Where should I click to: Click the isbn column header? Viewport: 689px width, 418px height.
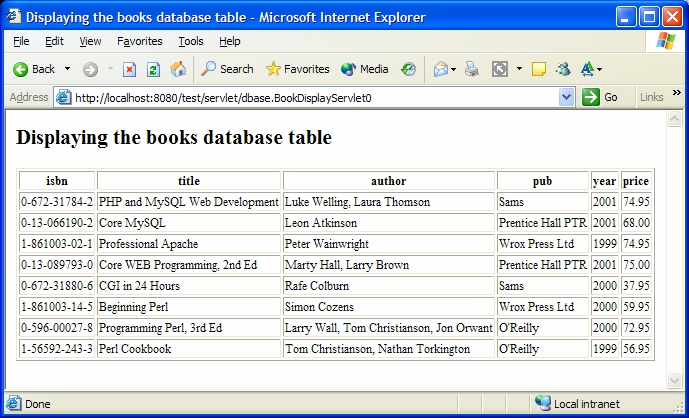click(x=57, y=181)
